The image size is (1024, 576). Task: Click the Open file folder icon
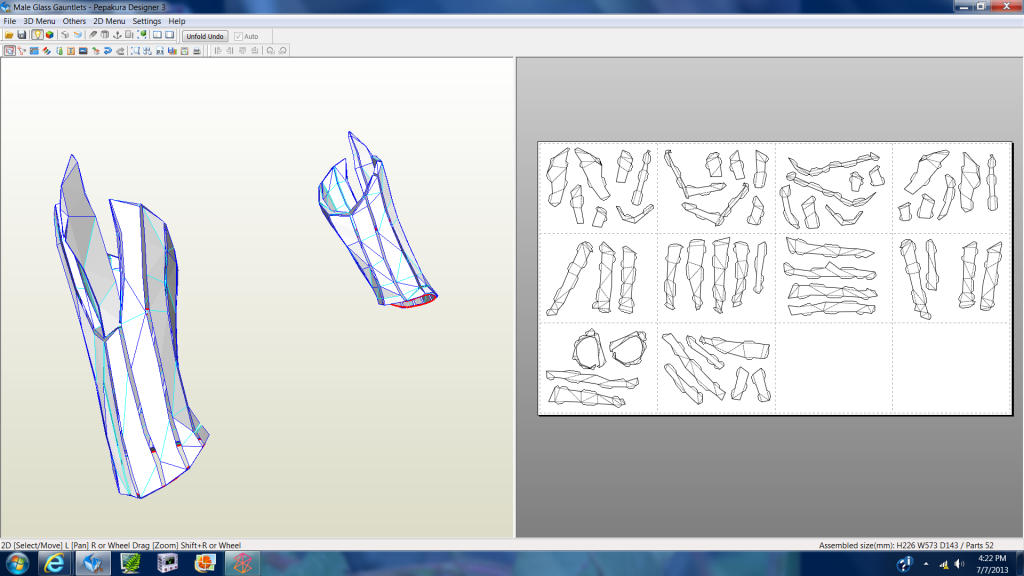[x=9, y=35]
